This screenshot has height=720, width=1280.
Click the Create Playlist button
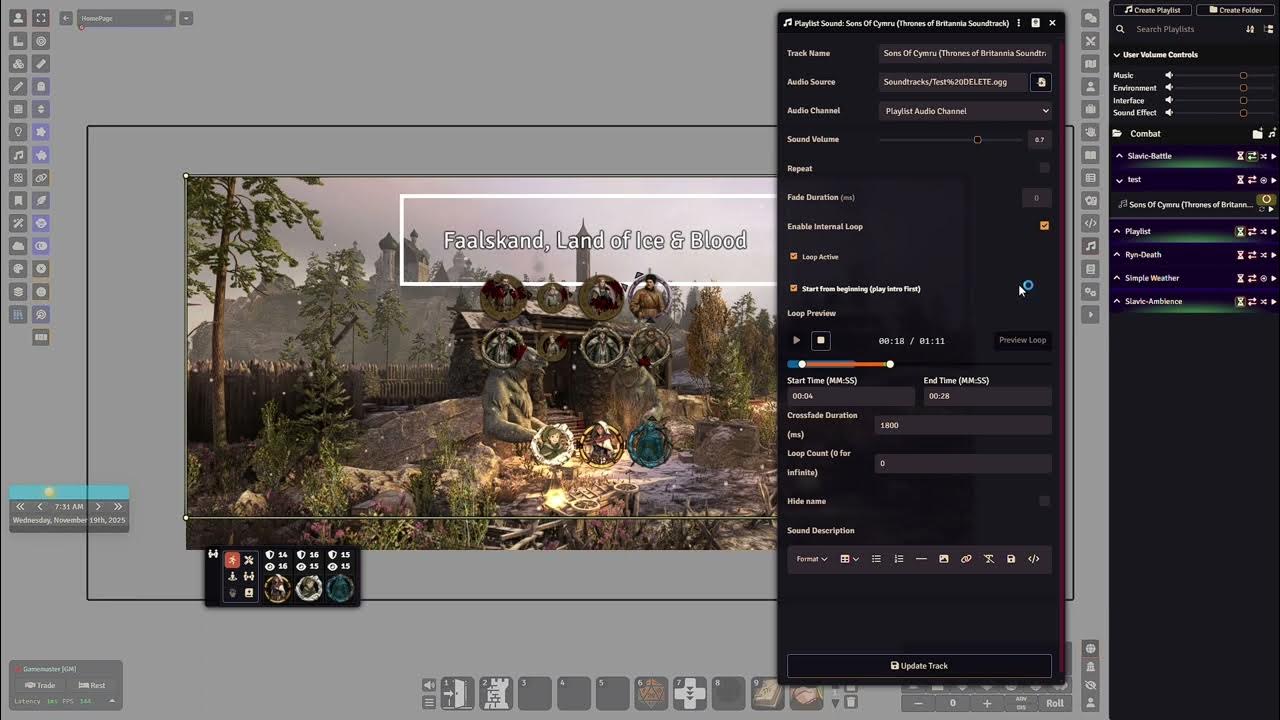pyautogui.click(x=1152, y=10)
